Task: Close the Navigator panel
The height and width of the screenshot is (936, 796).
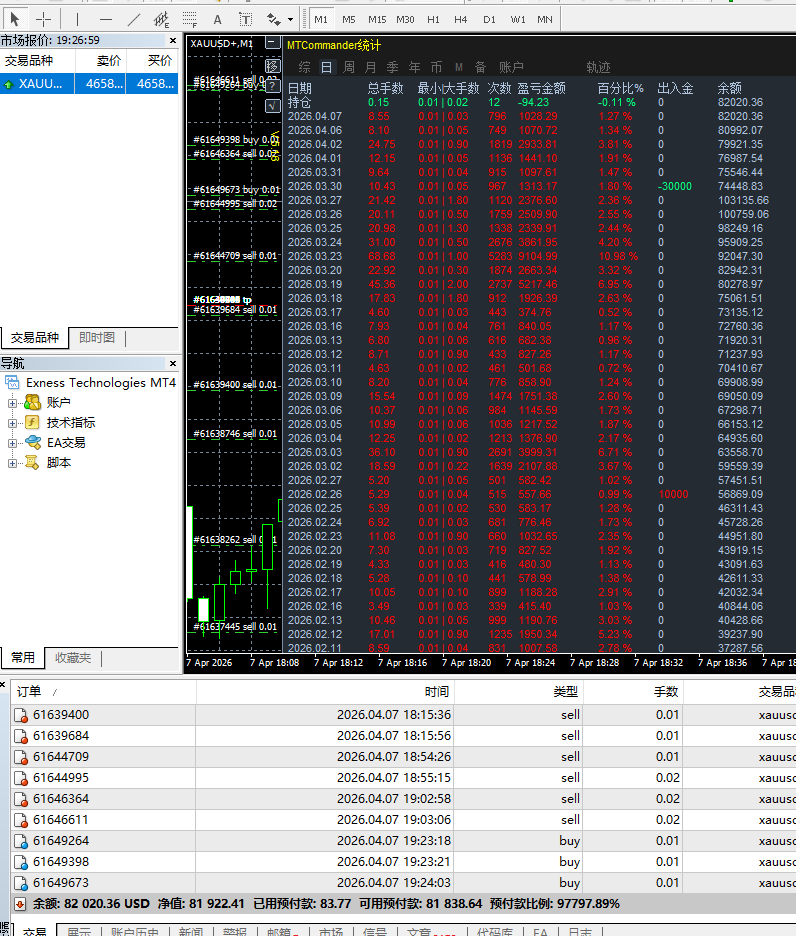Action: [x=173, y=363]
